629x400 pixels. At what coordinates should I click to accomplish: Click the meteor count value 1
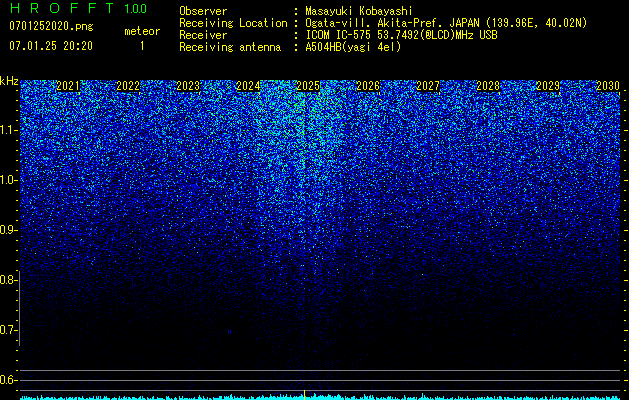[142, 46]
